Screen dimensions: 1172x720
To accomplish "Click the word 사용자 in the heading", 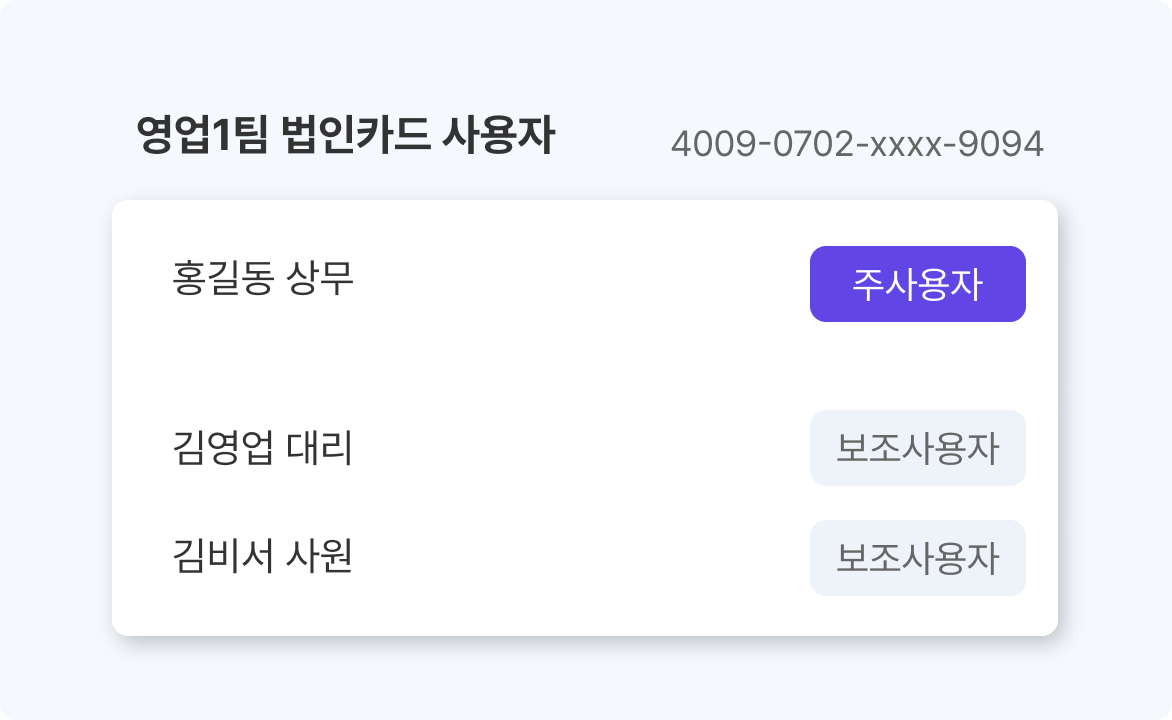I will coord(497,137).
